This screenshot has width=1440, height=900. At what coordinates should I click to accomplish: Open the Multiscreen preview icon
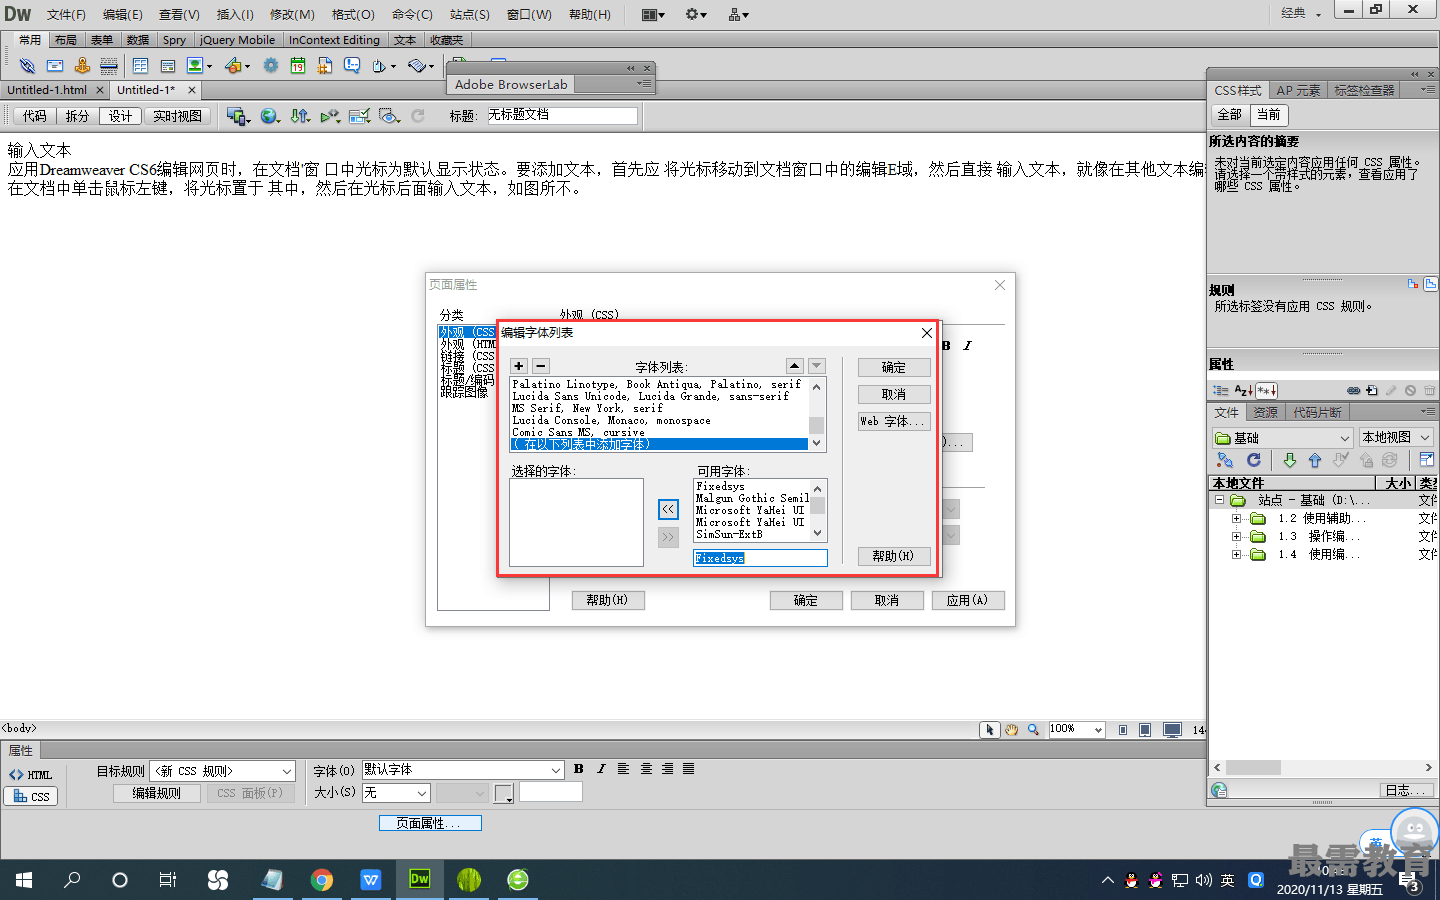point(237,116)
